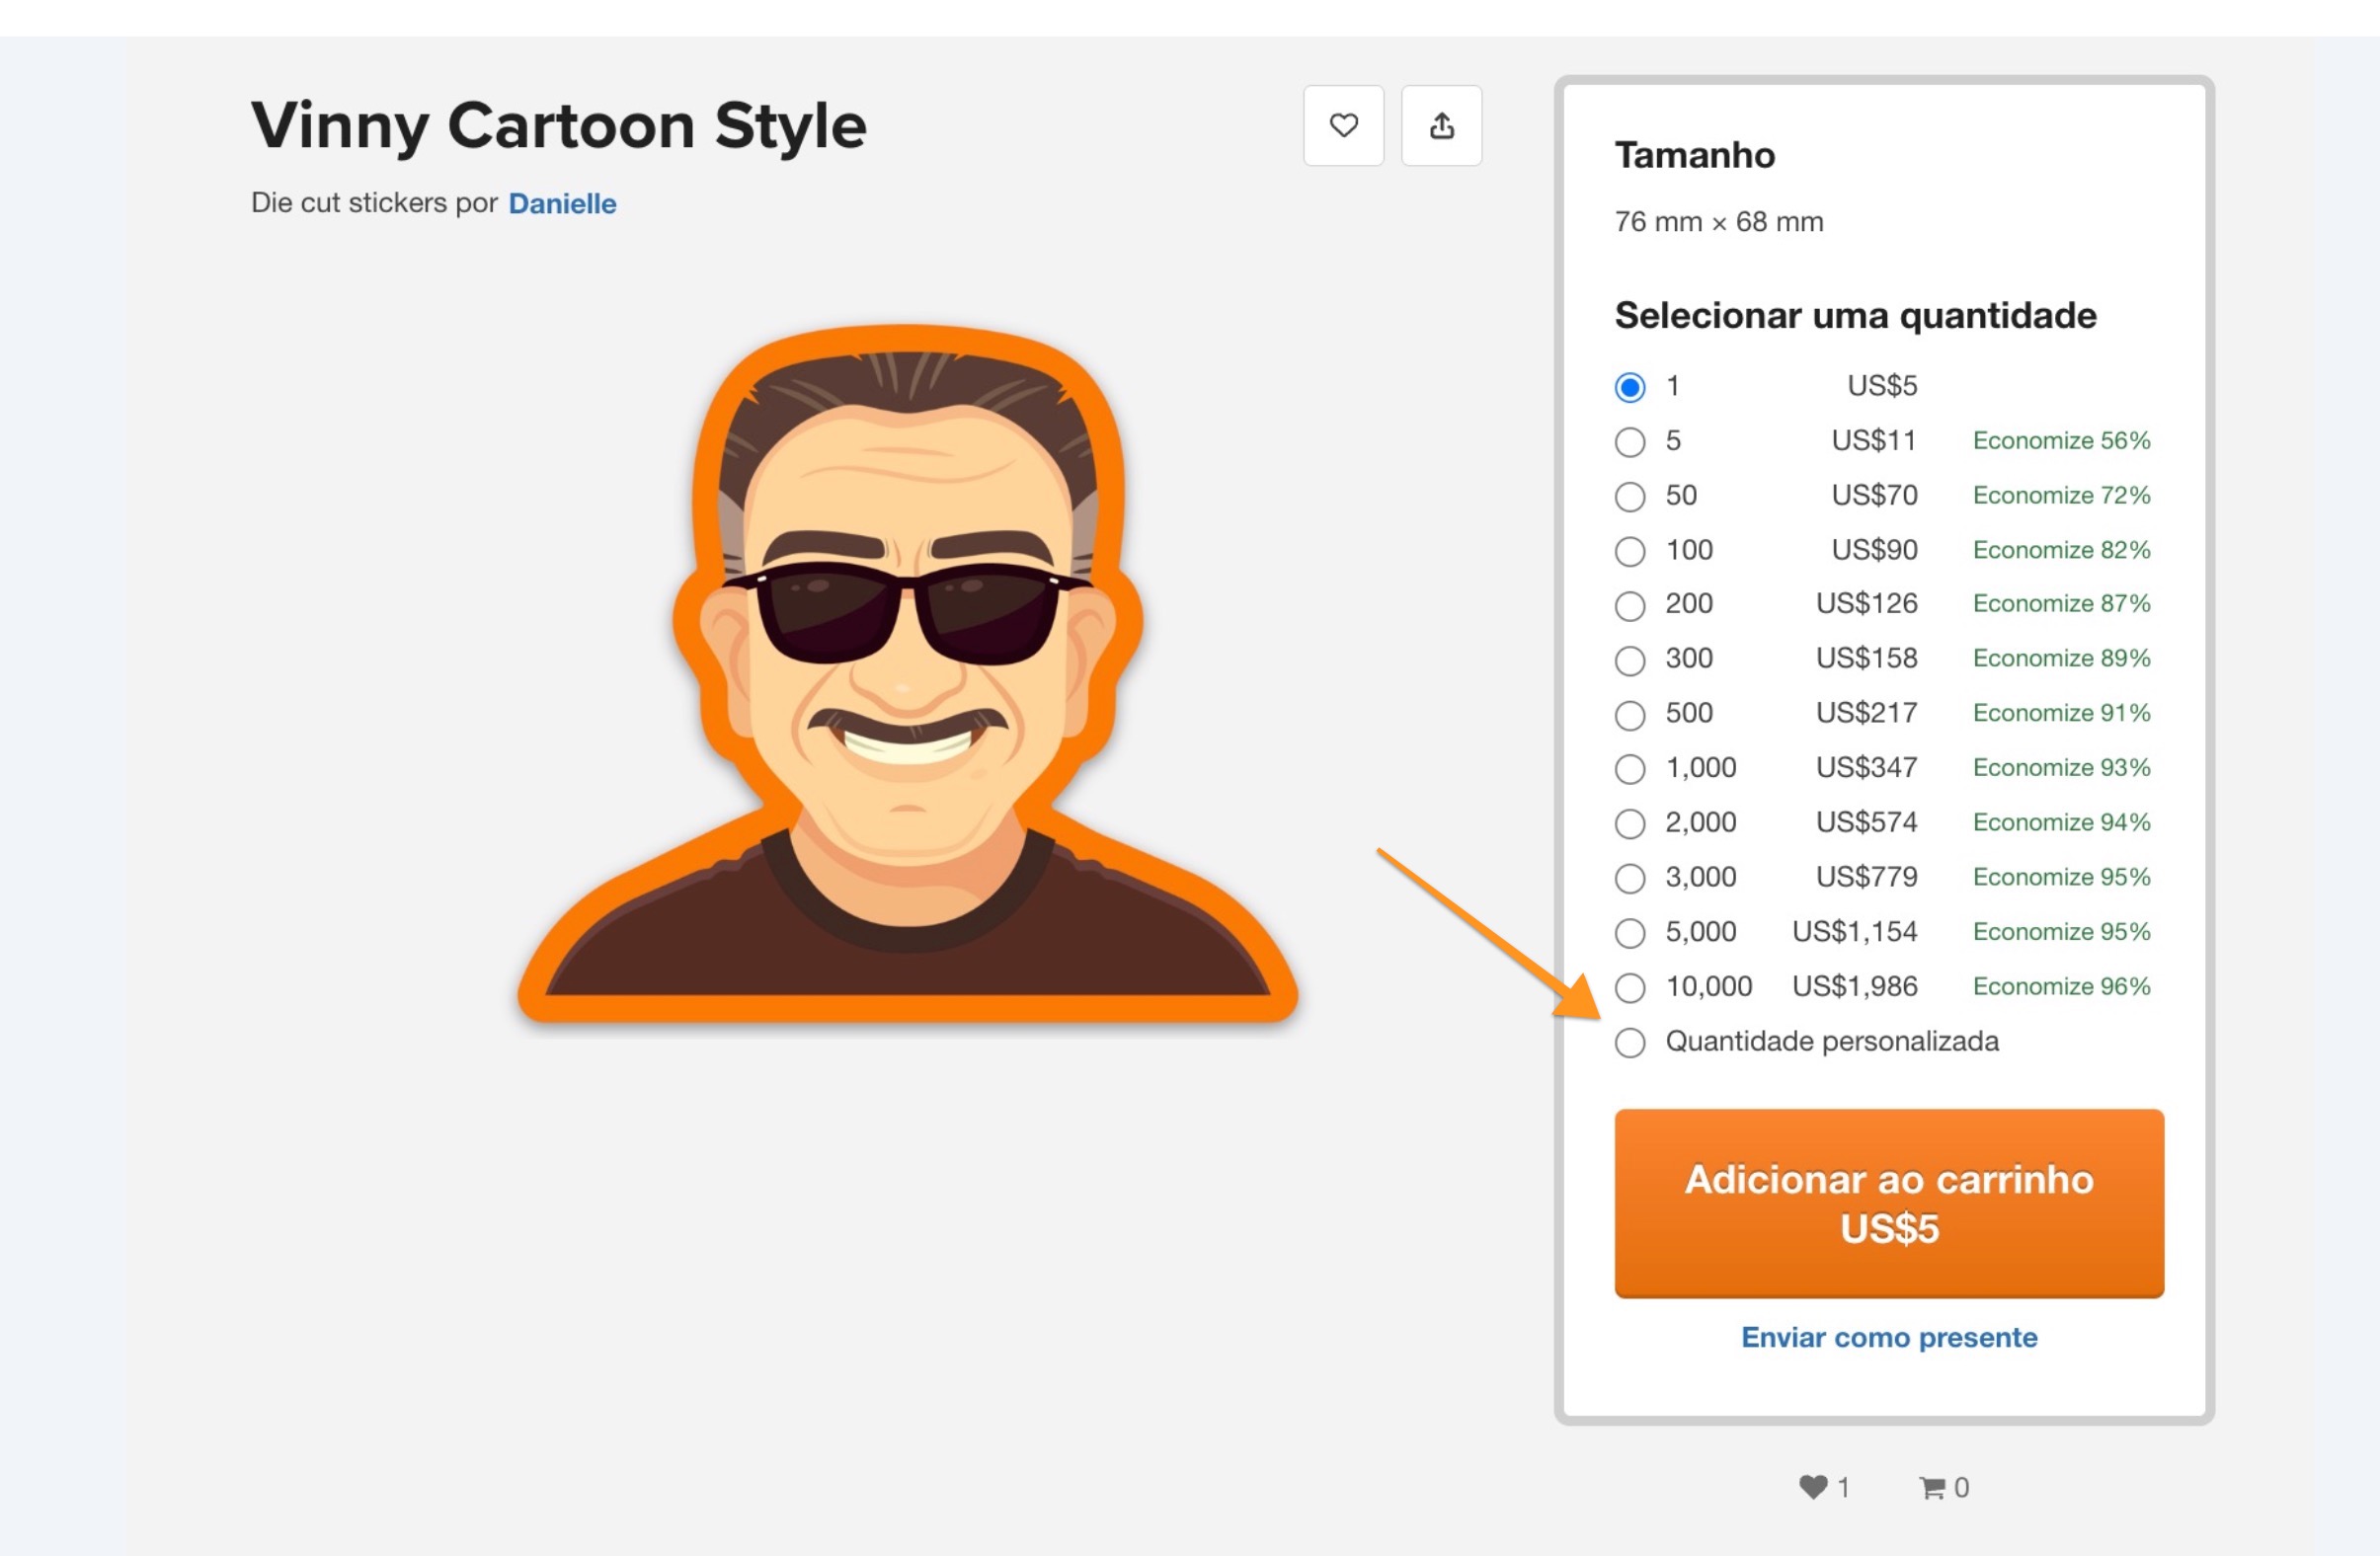Select 3,000 quantity radio button

click(1630, 878)
